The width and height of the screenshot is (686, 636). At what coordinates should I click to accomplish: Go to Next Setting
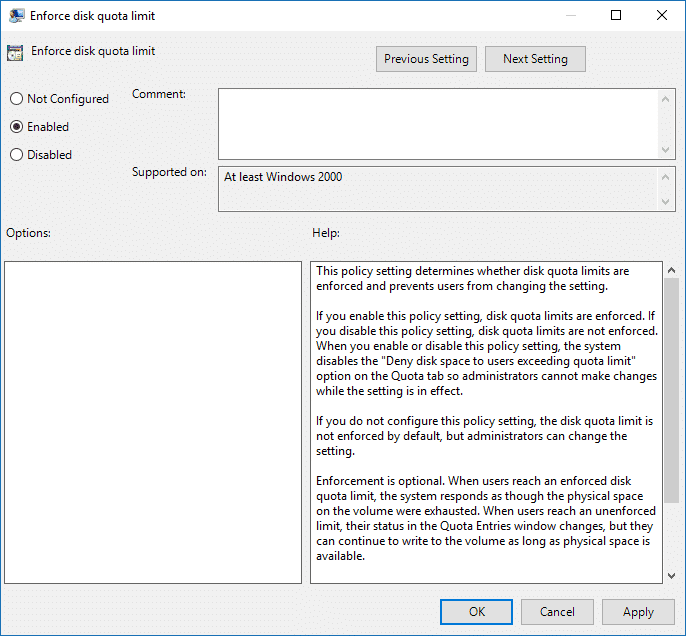pyautogui.click(x=535, y=59)
